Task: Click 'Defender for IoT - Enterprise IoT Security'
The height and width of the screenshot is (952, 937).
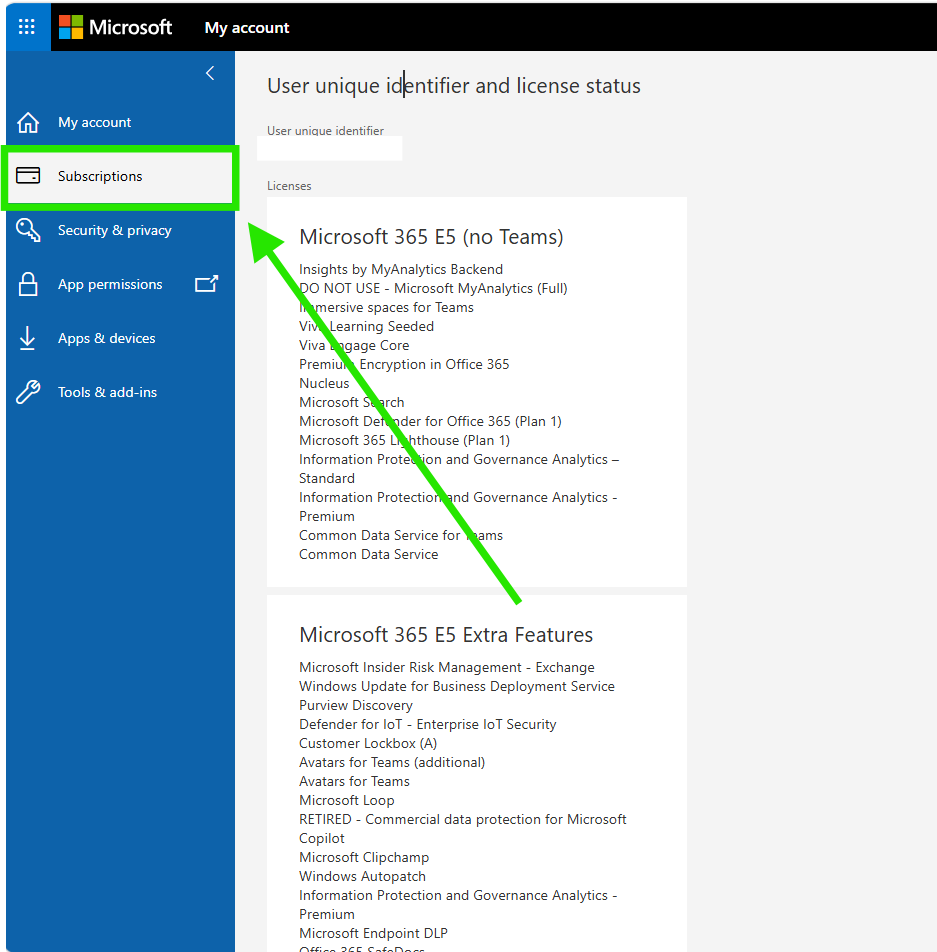Action: (428, 724)
